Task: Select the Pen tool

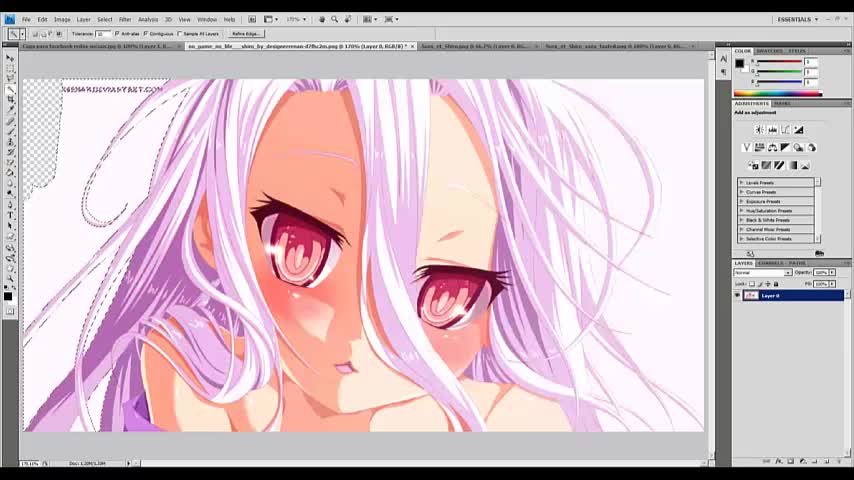Action: (10, 205)
